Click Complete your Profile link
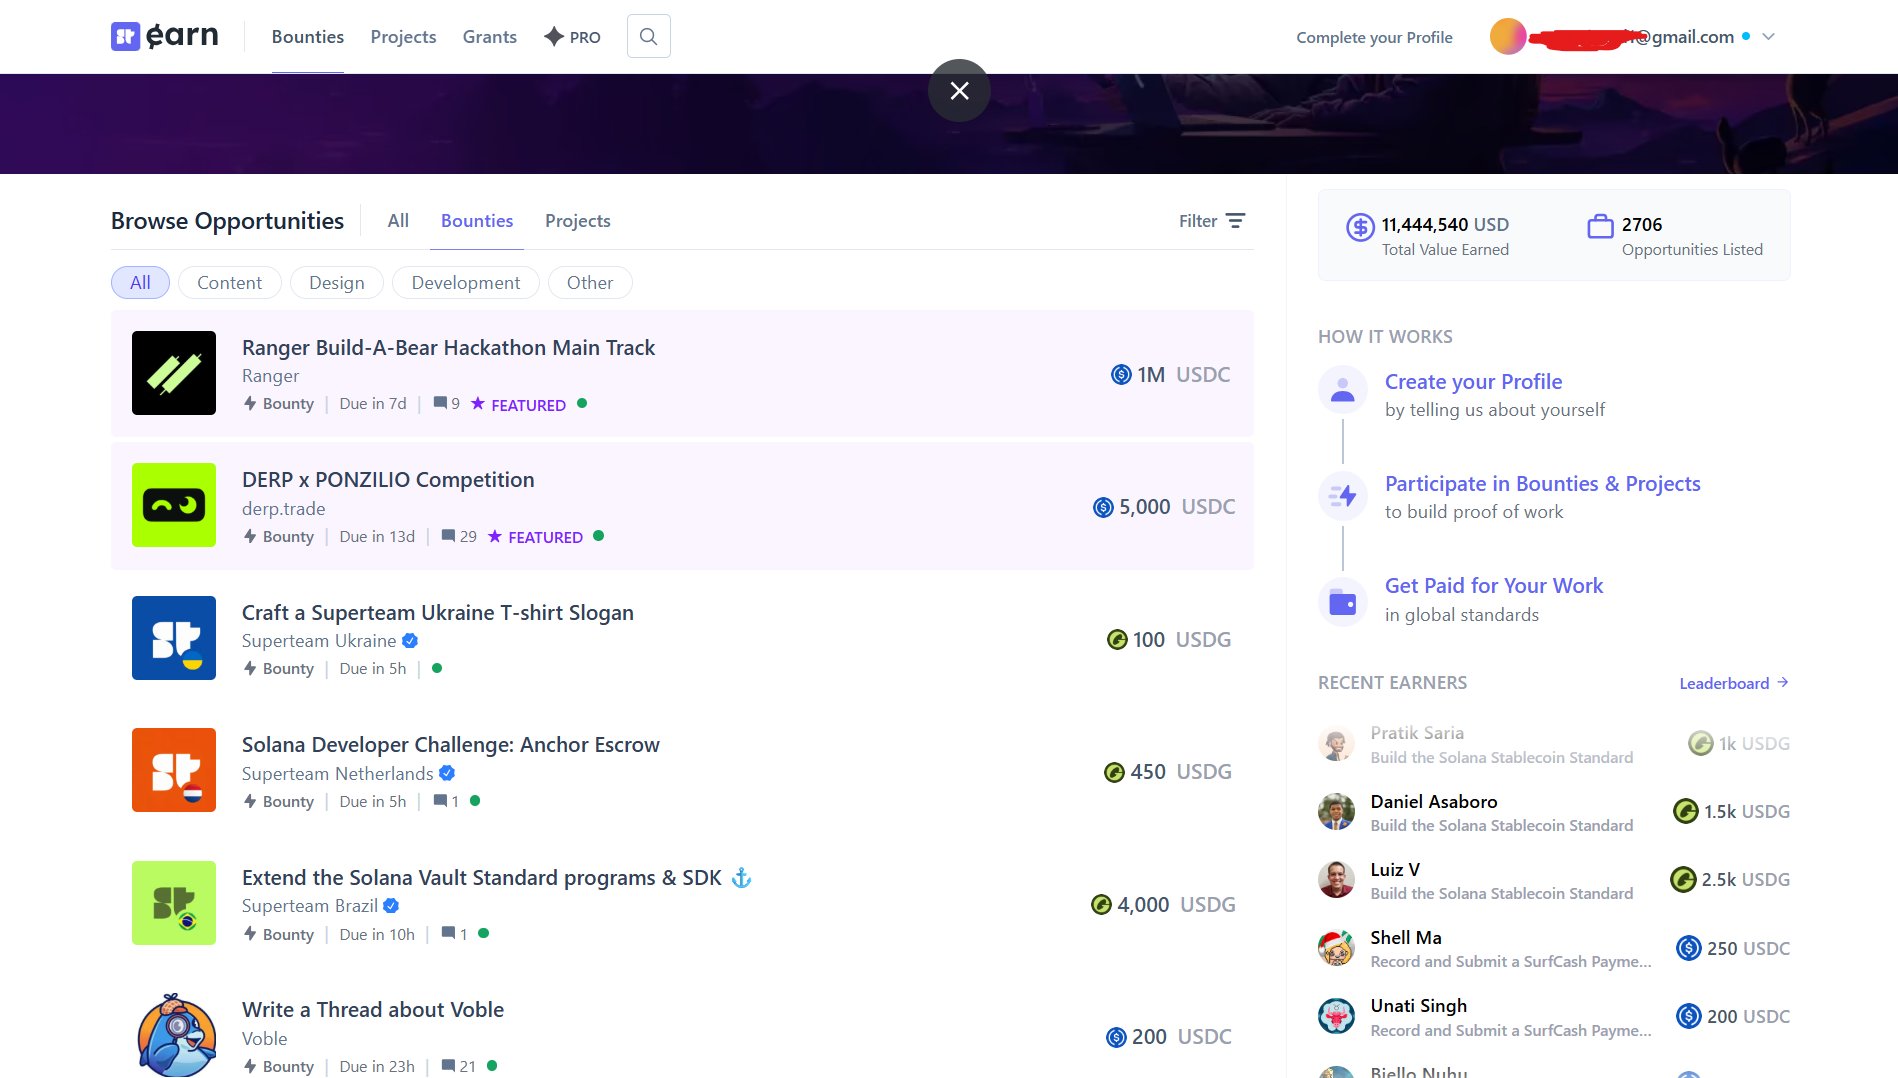Image resolution: width=1898 pixels, height=1078 pixels. click(1374, 37)
